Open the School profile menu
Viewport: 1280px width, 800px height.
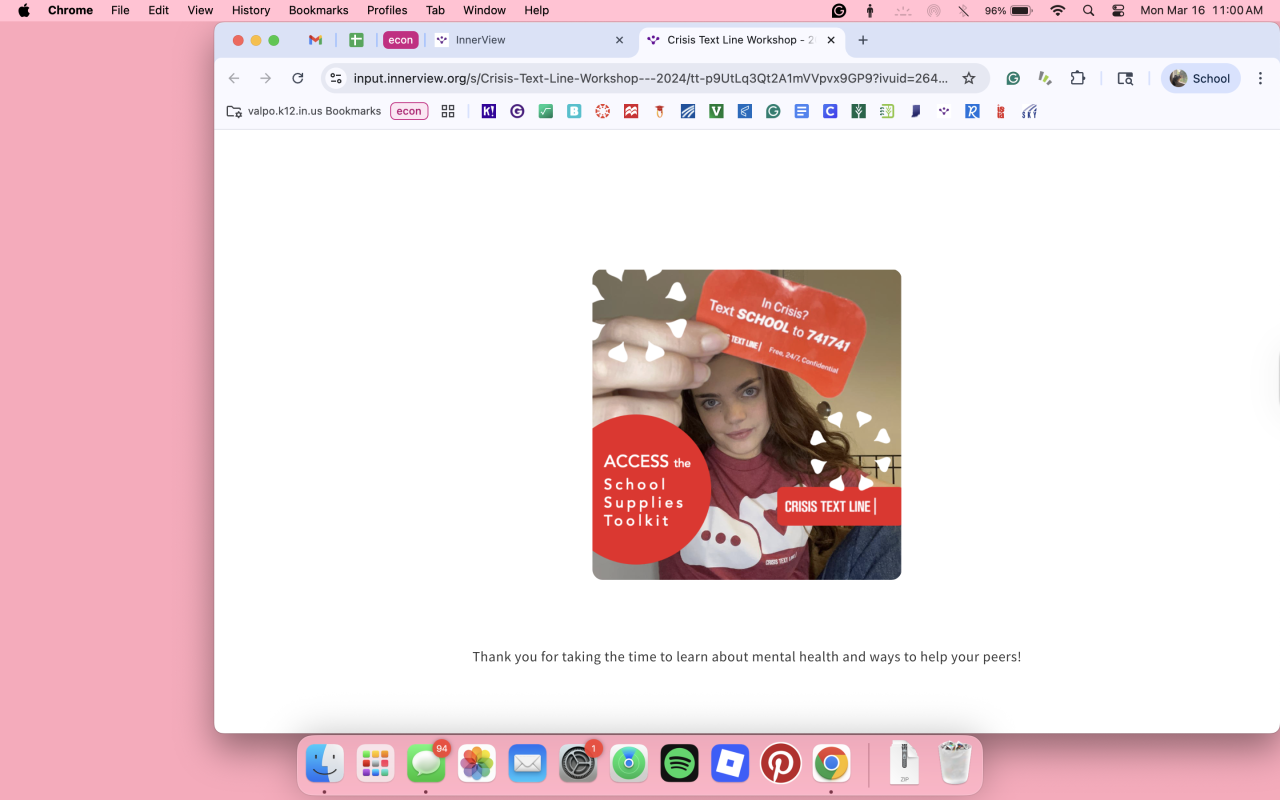pyautogui.click(x=1200, y=78)
